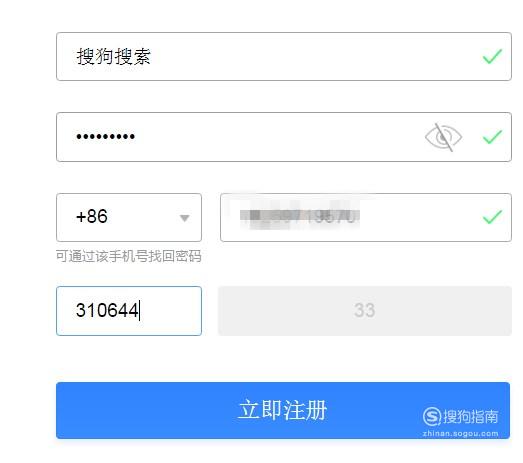523x463 pixels.
Task: Click the Sogou S logo watermark
Action: click(x=432, y=416)
